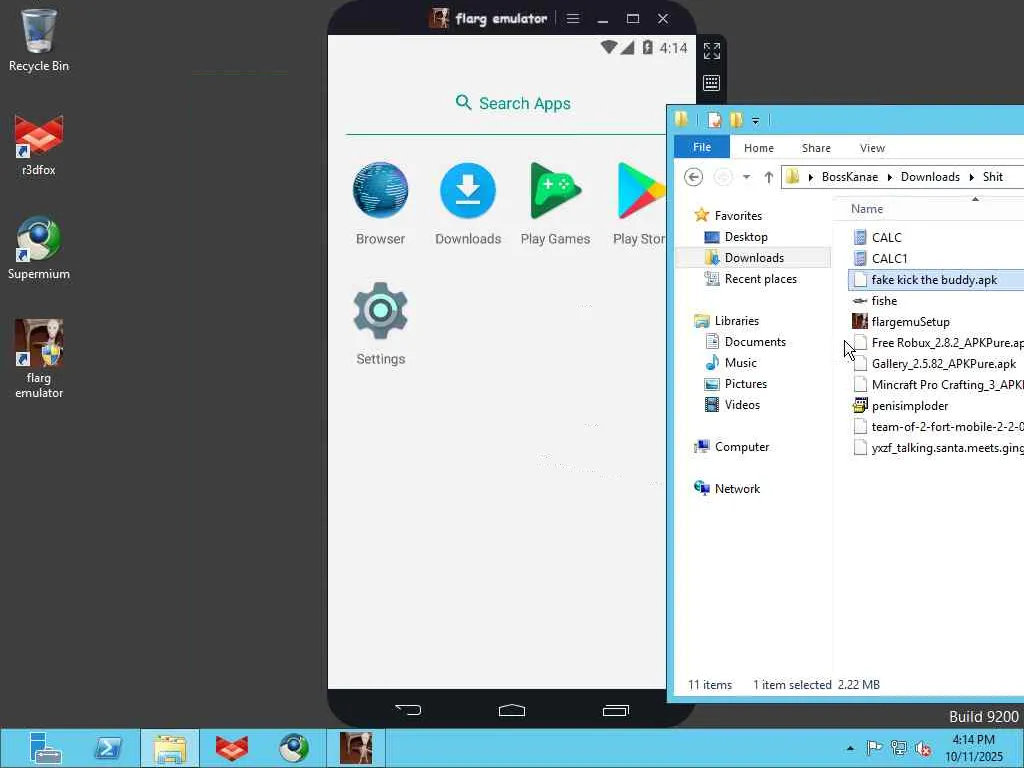The height and width of the screenshot is (768, 1024).
Task: Click BossKanae in the address path
Action: (x=850, y=177)
